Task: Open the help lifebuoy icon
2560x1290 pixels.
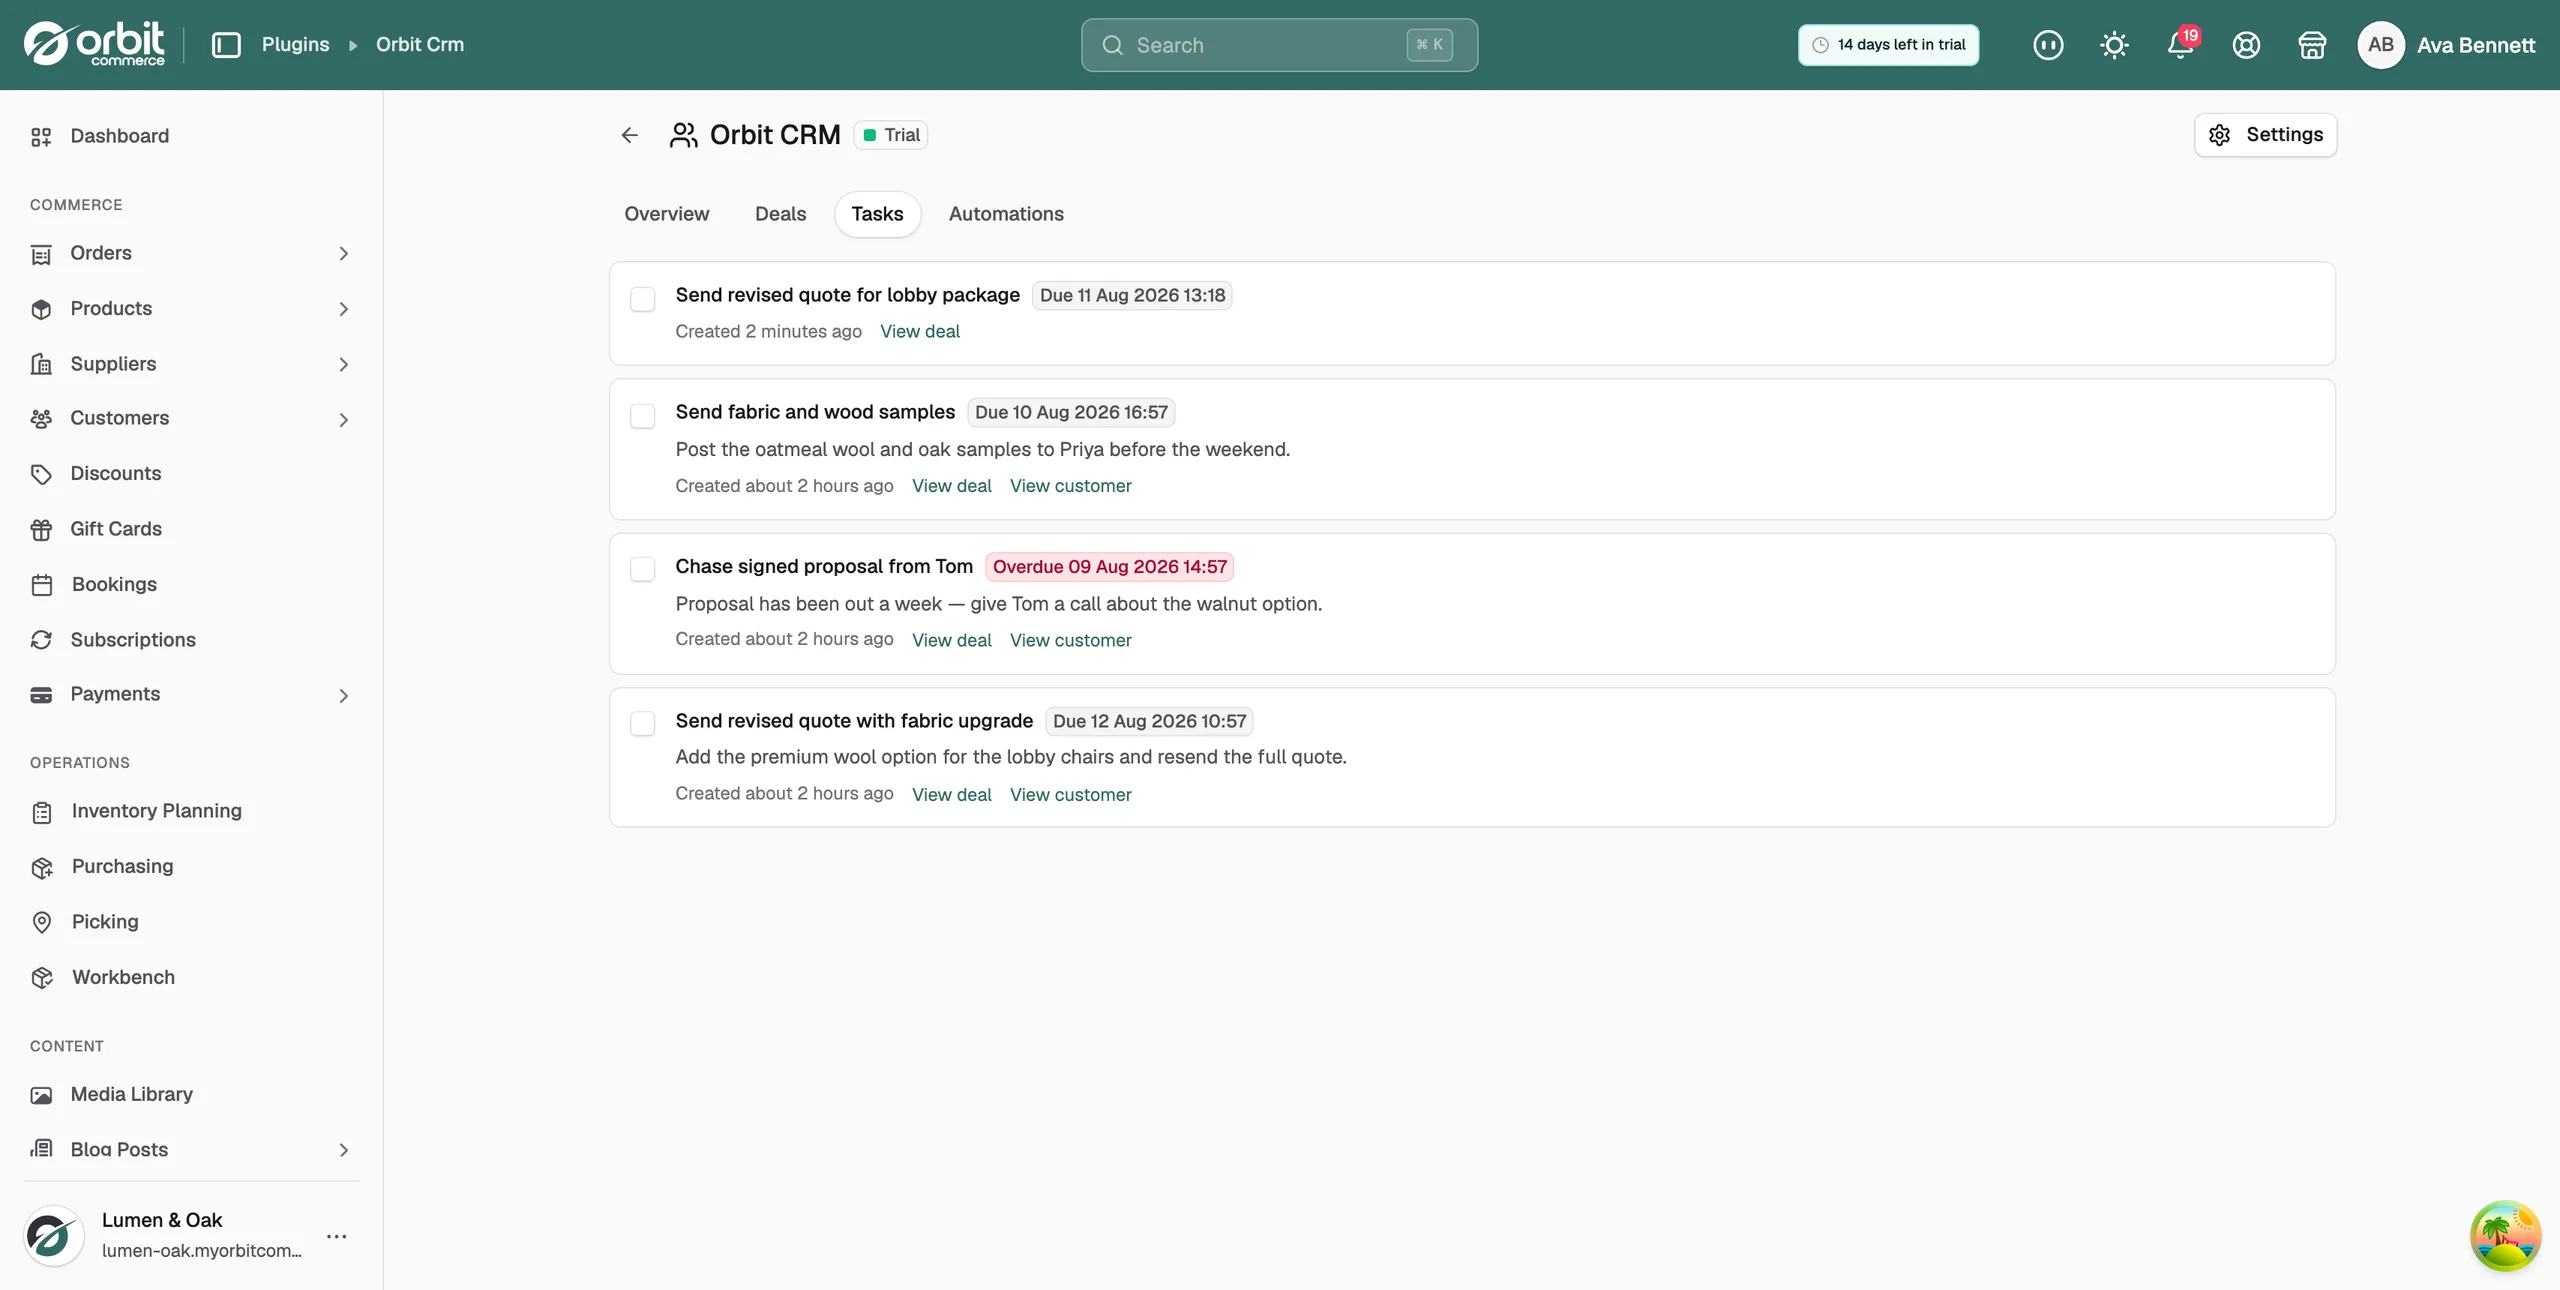Action: pyautogui.click(x=2246, y=45)
